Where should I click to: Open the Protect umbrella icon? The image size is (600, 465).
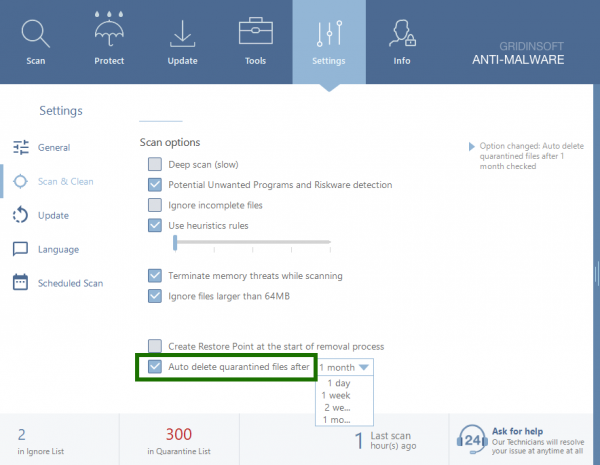point(109,29)
